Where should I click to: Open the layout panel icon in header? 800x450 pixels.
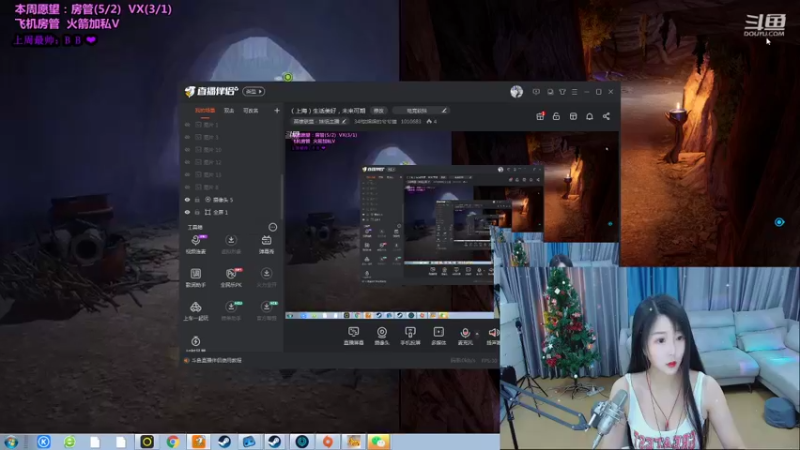(x=573, y=116)
